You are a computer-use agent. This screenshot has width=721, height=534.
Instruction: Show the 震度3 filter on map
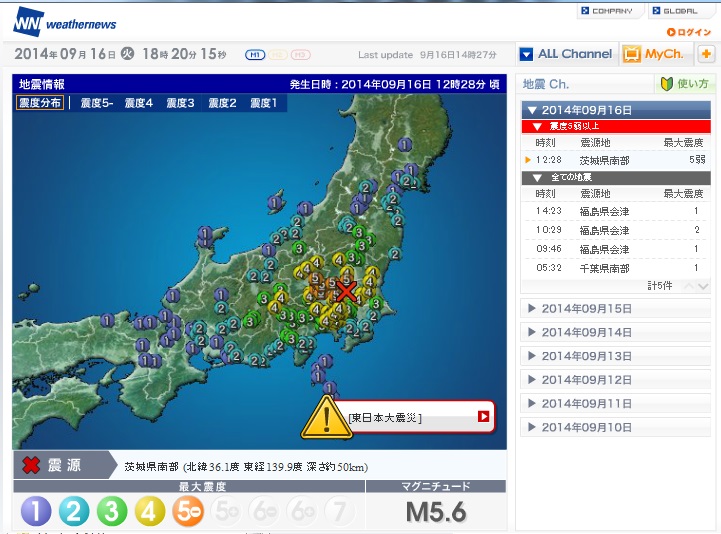[x=180, y=103]
